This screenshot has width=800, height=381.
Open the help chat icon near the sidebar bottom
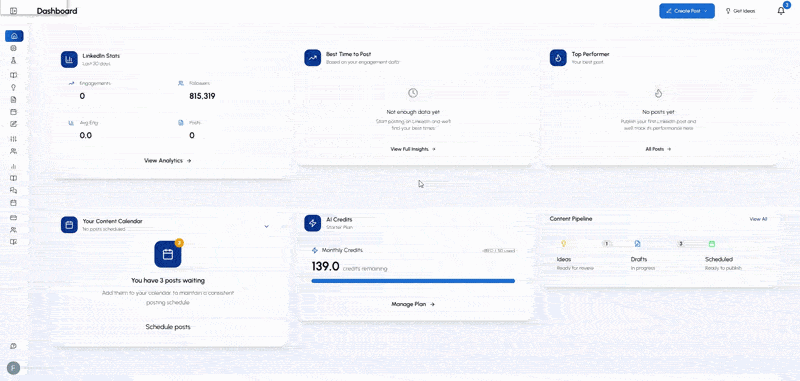point(14,346)
